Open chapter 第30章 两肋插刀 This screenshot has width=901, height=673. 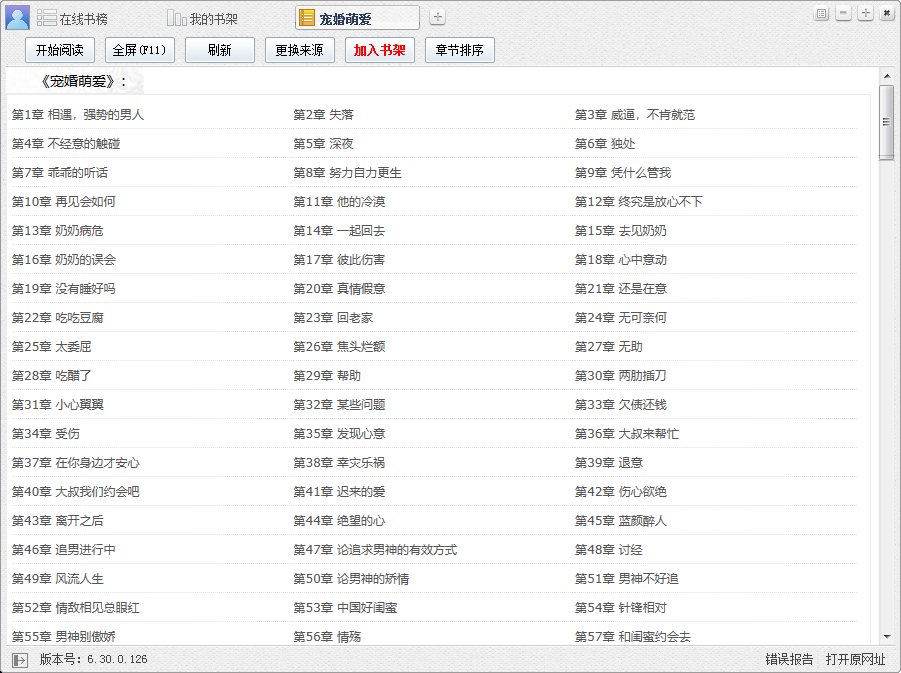620,376
